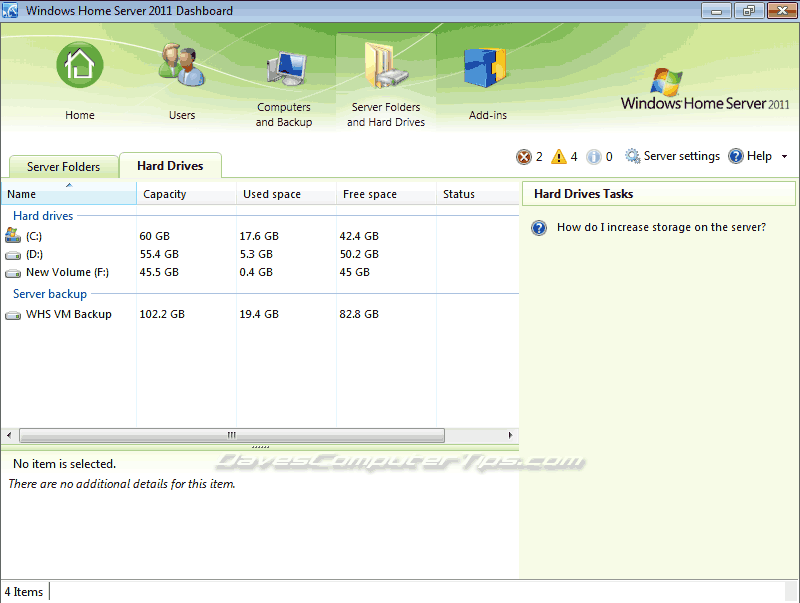This screenshot has height=603, width=800.
Task: Click the details pane splitter grip
Action: tap(260, 447)
